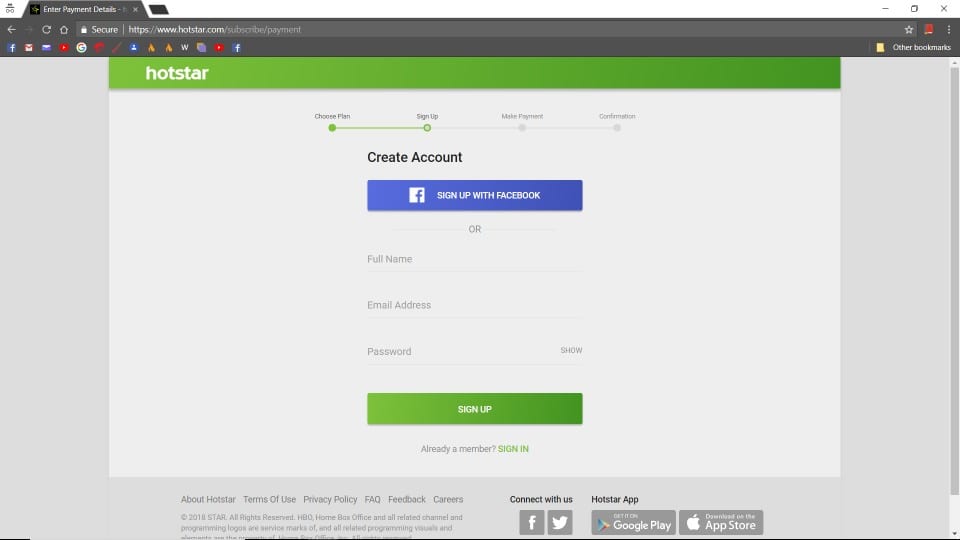Open the FAQ footer link
This screenshot has height=540, width=960.
(372, 499)
